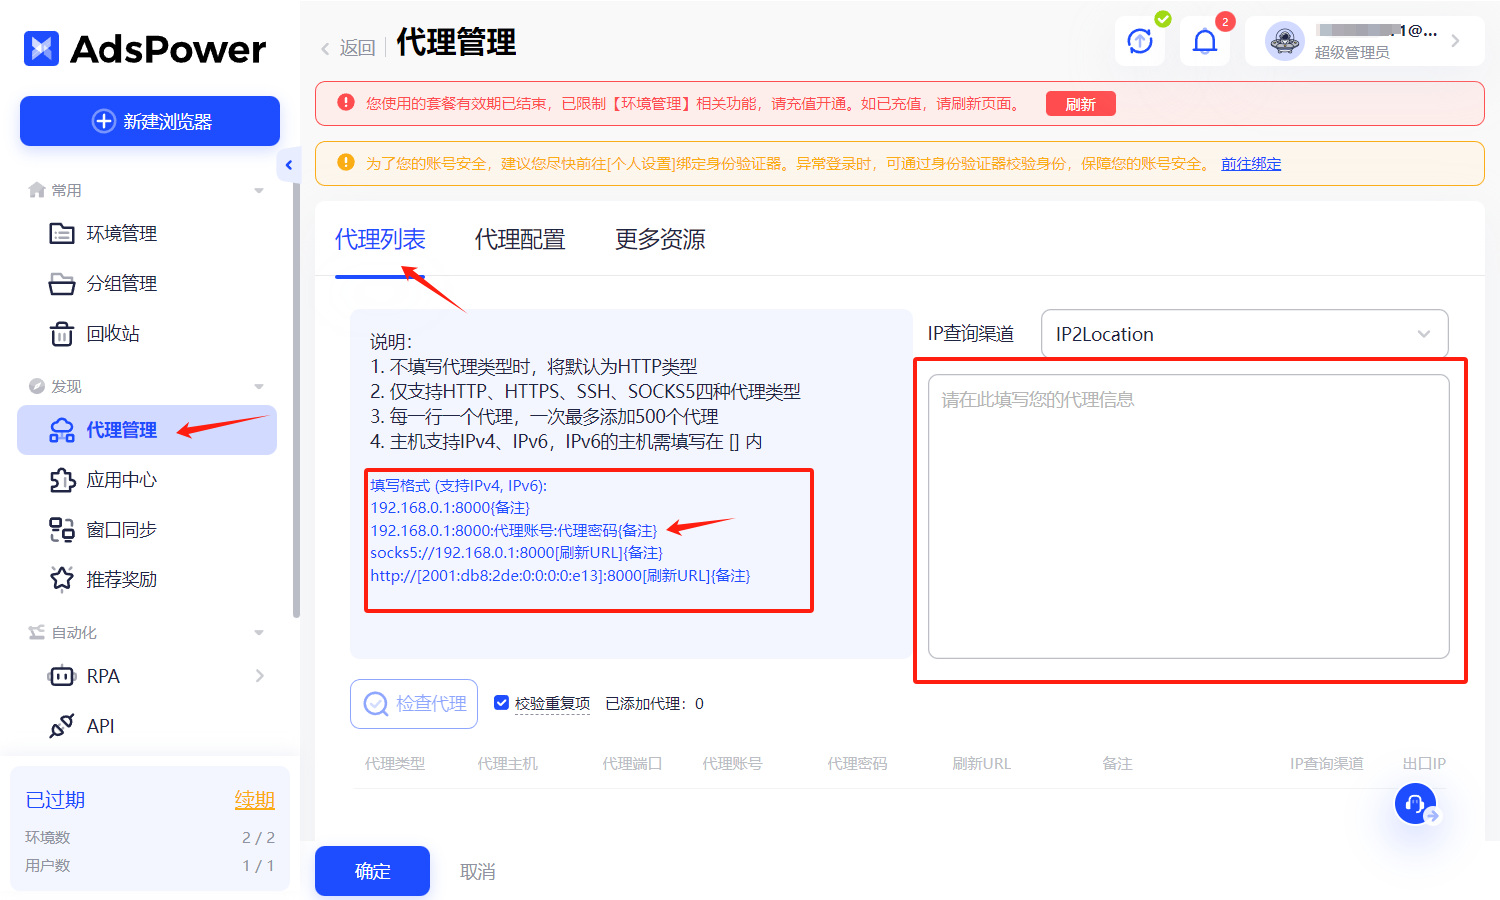The image size is (1500, 900).
Task: Click the 取消 button
Action: (x=478, y=872)
